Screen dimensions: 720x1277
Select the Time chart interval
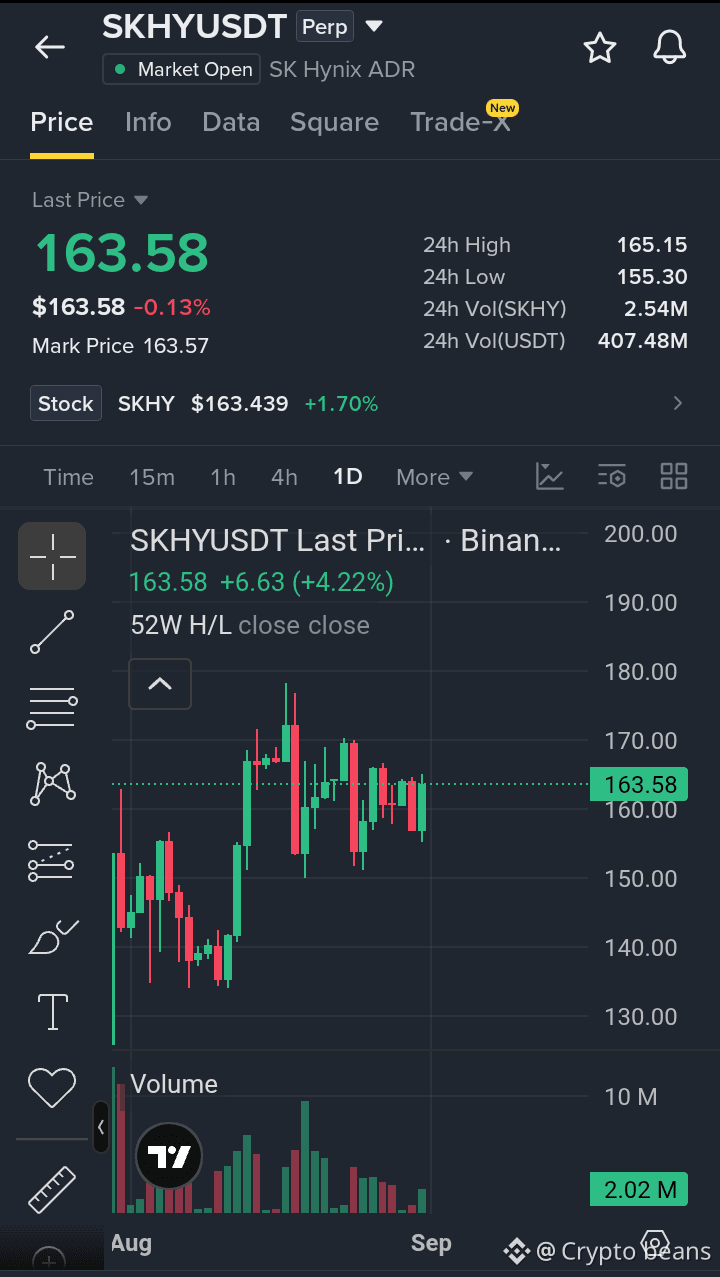pos(68,477)
